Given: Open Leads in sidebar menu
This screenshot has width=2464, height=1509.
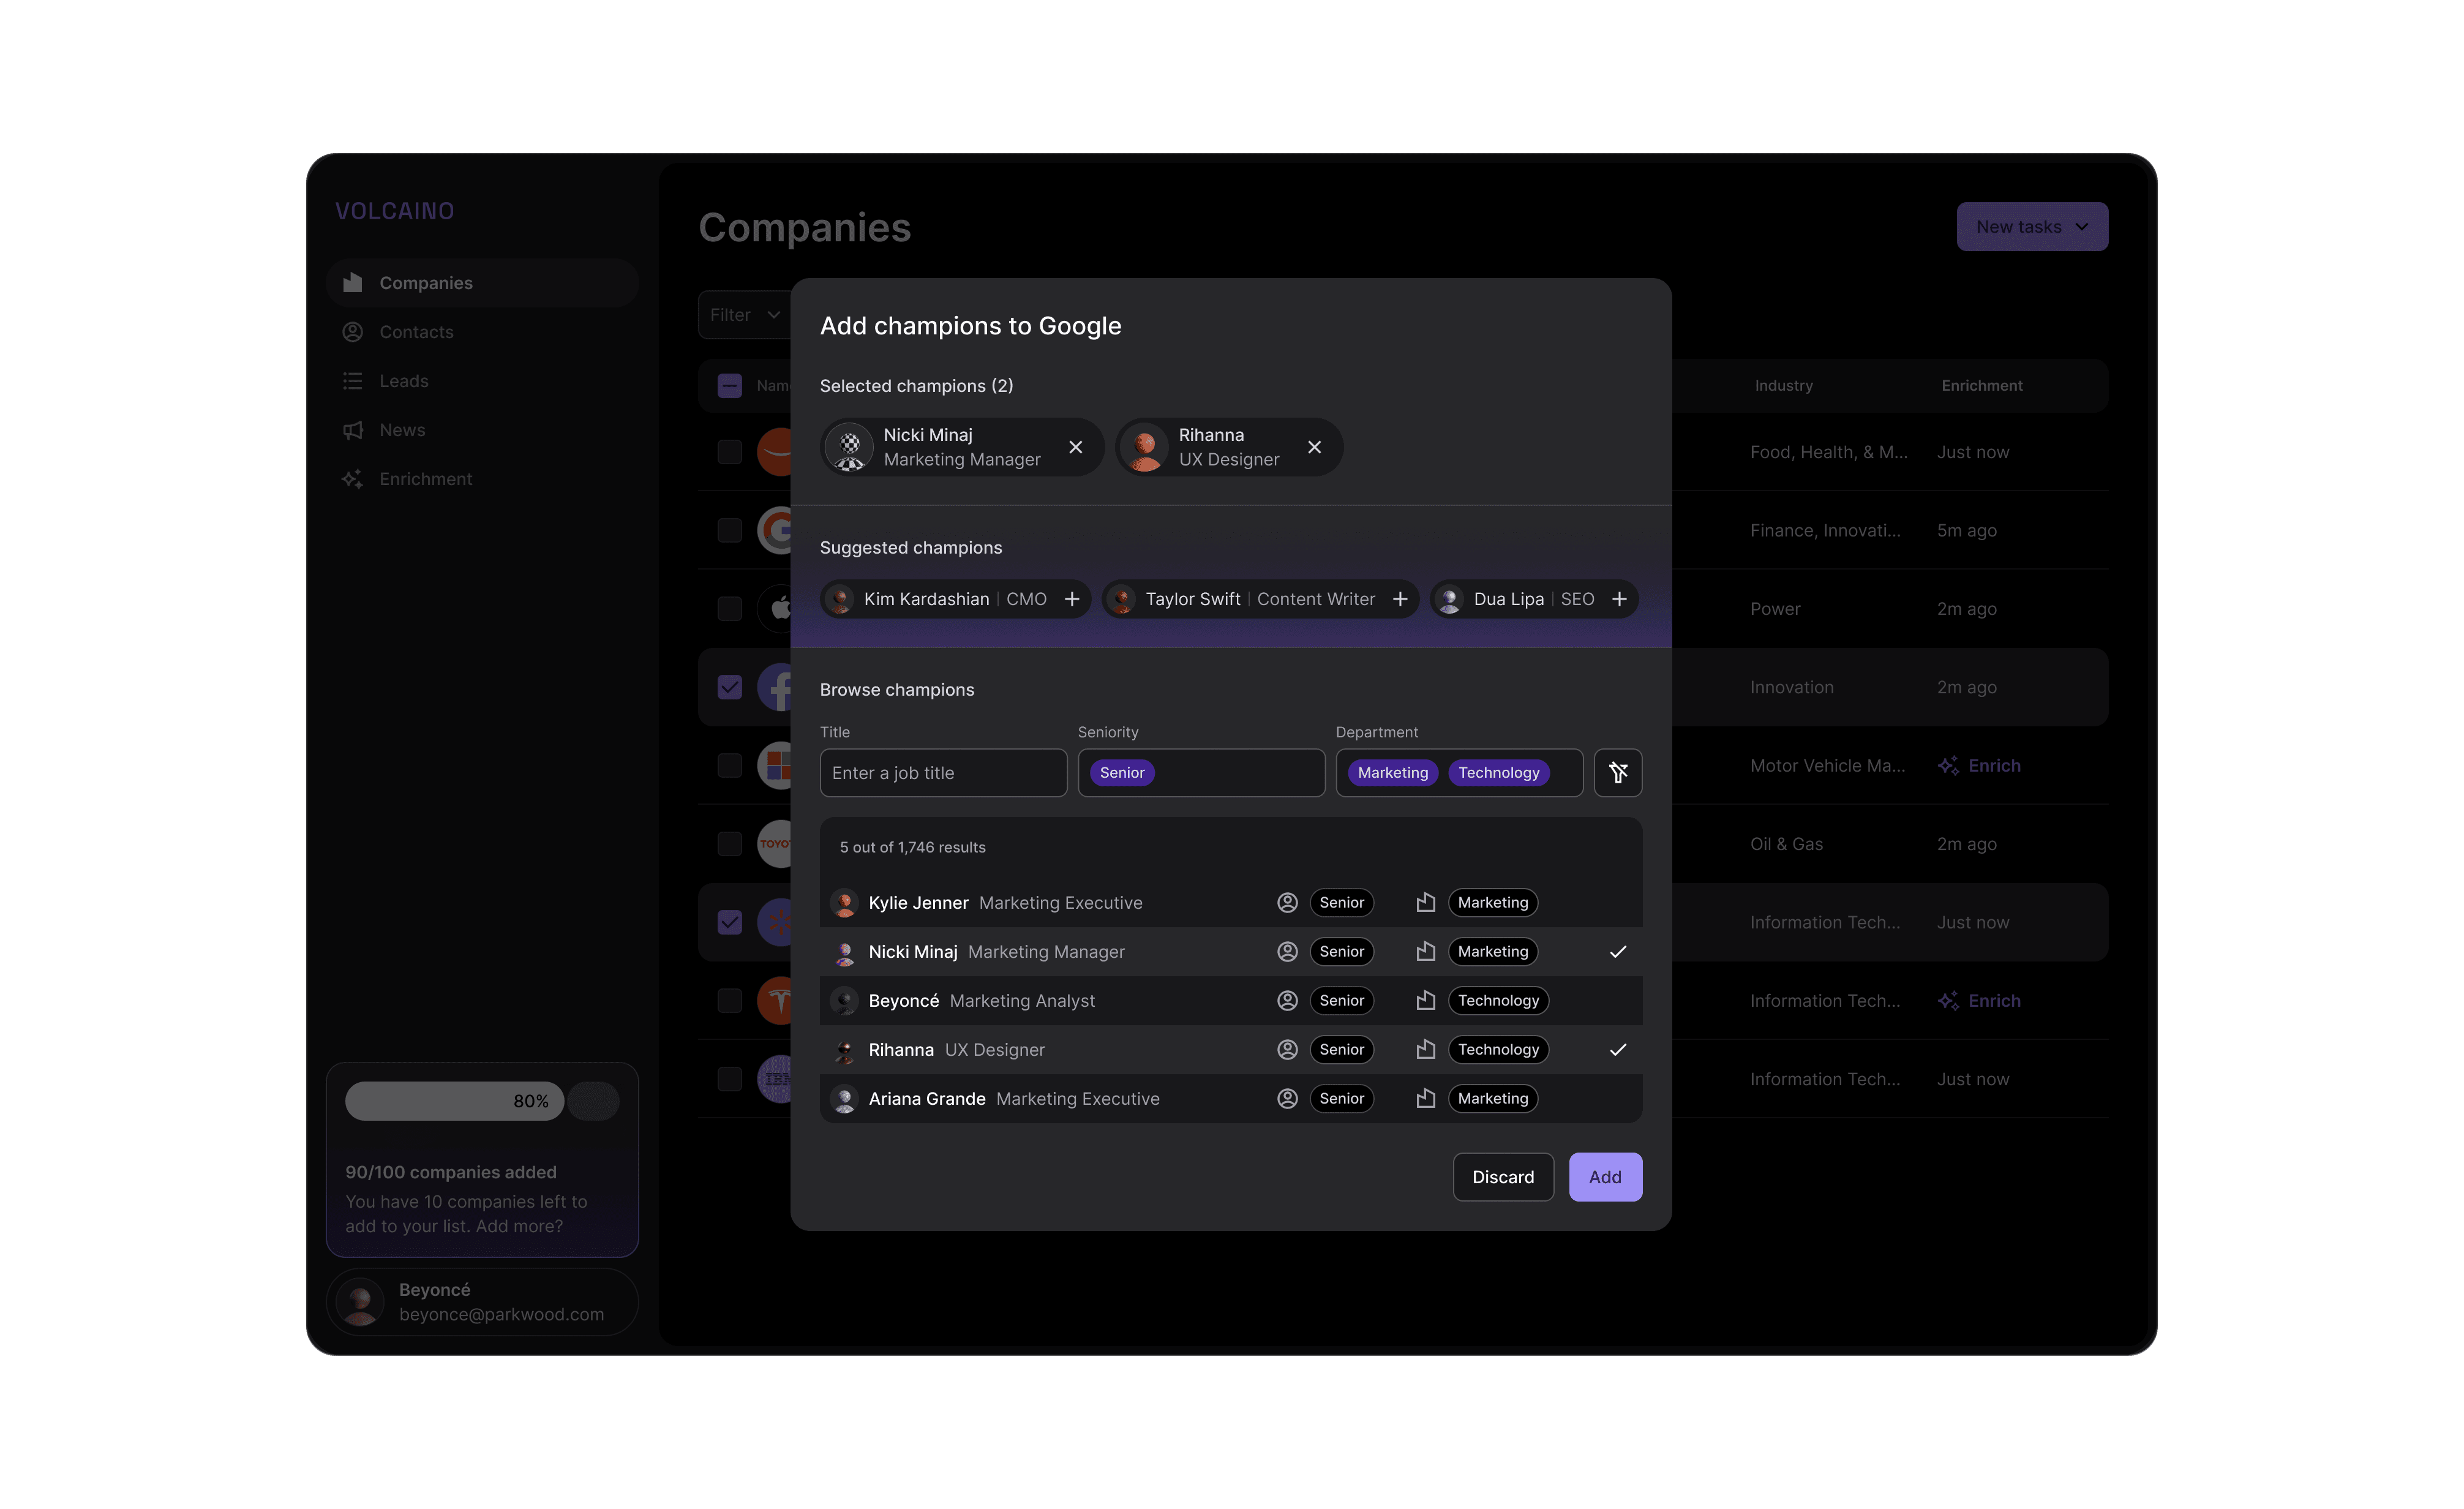Looking at the screenshot, I should tap(403, 381).
